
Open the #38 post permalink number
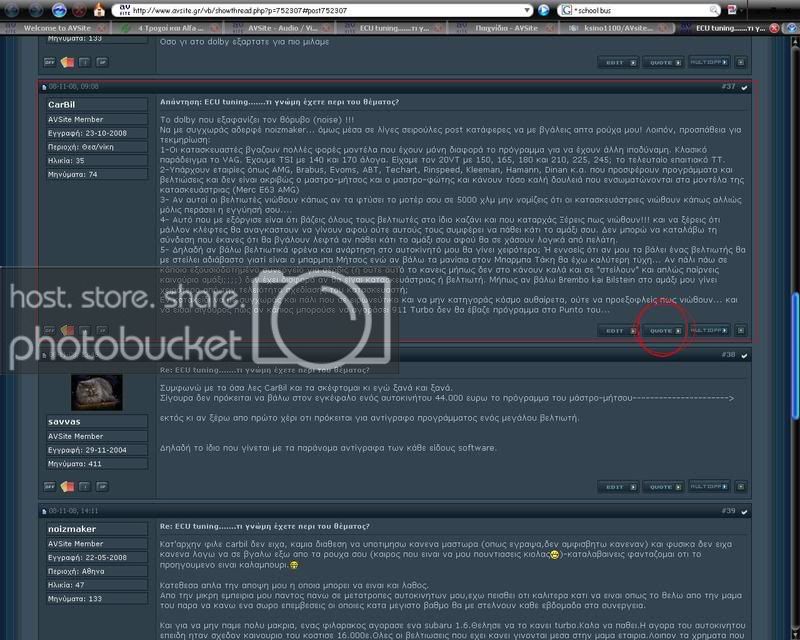pos(729,355)
